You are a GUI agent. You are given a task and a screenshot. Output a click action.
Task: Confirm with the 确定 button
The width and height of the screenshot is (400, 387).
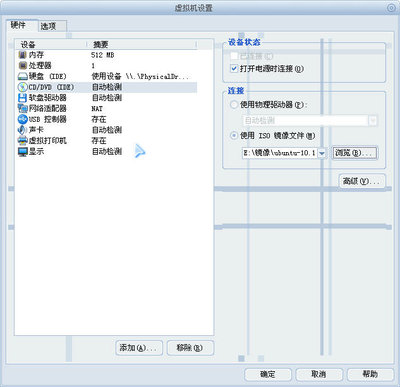[x=268, y=374]
